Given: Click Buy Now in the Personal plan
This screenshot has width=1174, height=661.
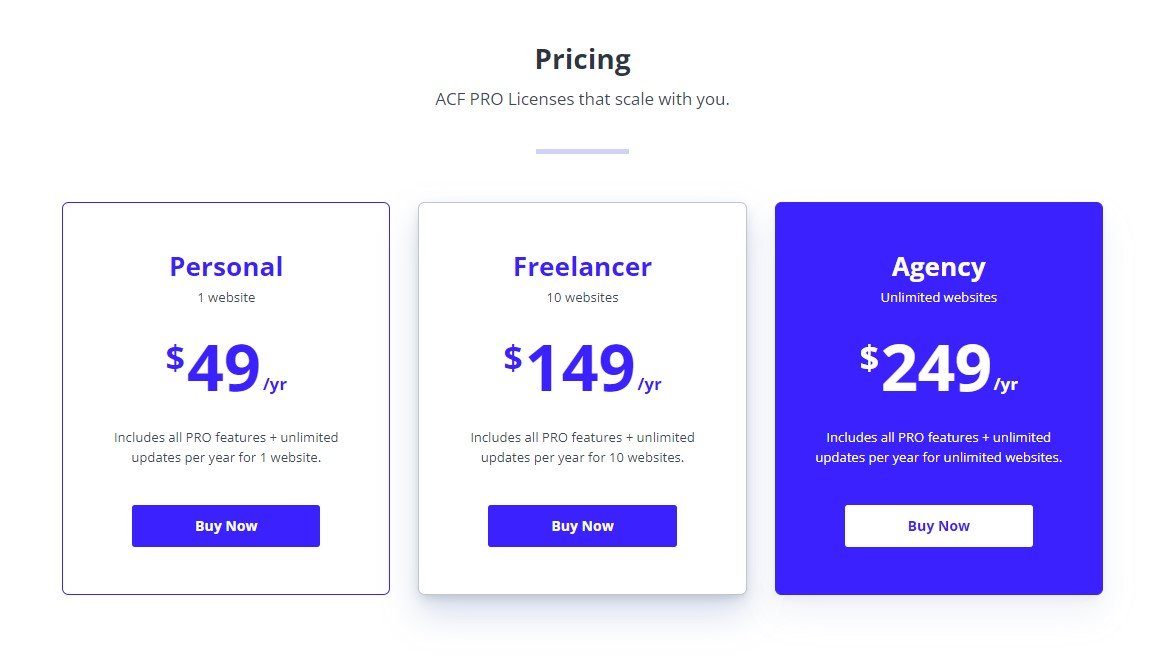Looking at the screenshot, I should (226, 526).
